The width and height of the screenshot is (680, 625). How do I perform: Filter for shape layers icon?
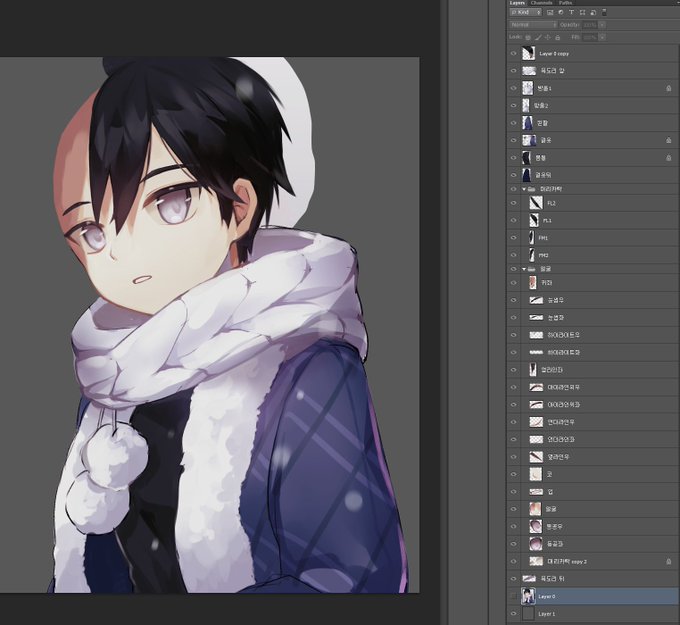coord(582,13)
